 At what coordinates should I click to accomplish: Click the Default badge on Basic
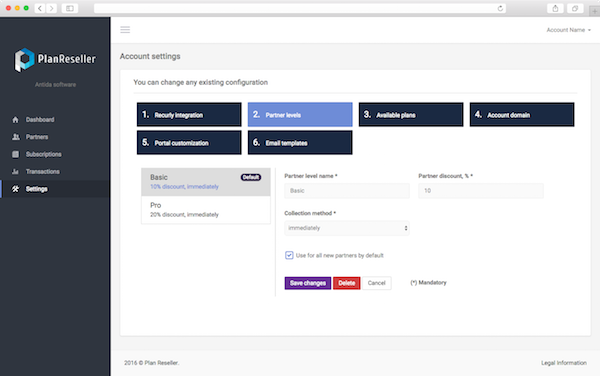coord(251,177)
